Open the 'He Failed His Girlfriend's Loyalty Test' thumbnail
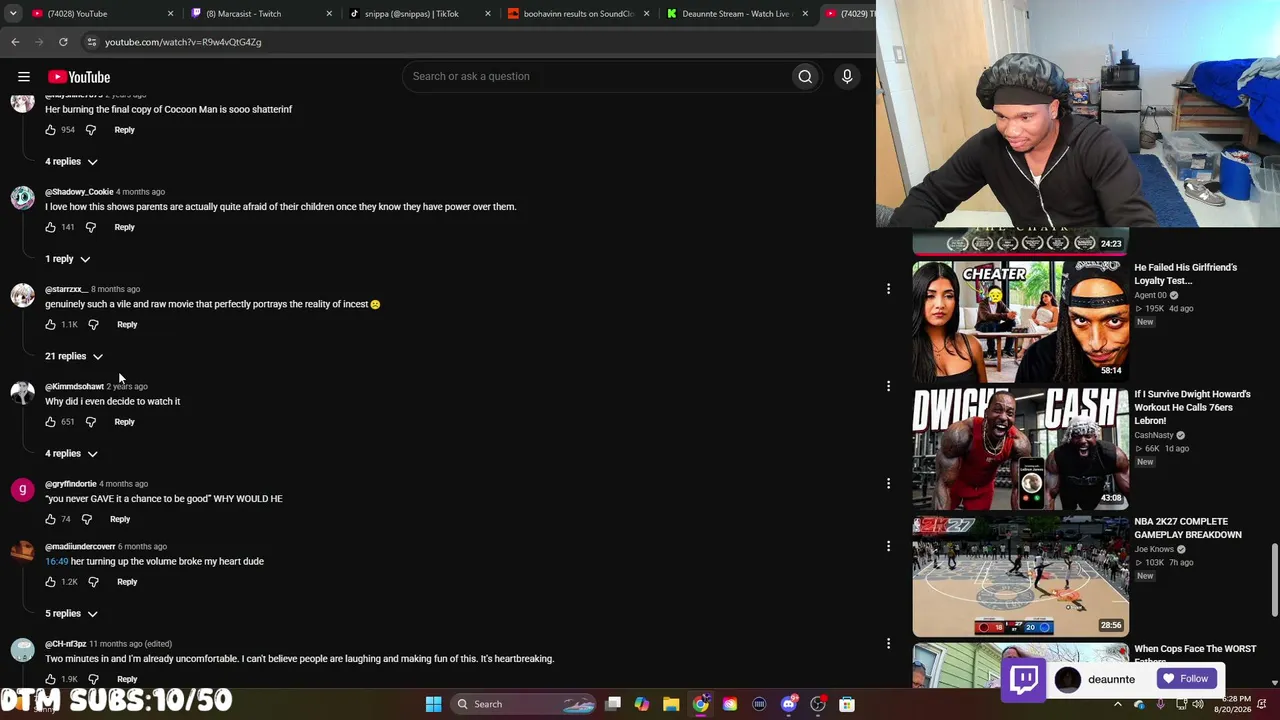1280x720 pixels. pyautogui.click(x=1021, y=322)
